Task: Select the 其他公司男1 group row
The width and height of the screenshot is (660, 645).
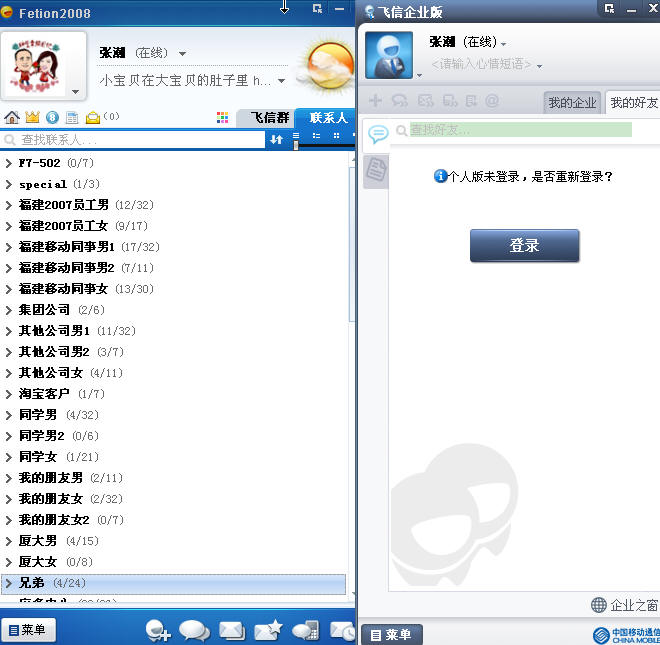Action: click(174, 331)
